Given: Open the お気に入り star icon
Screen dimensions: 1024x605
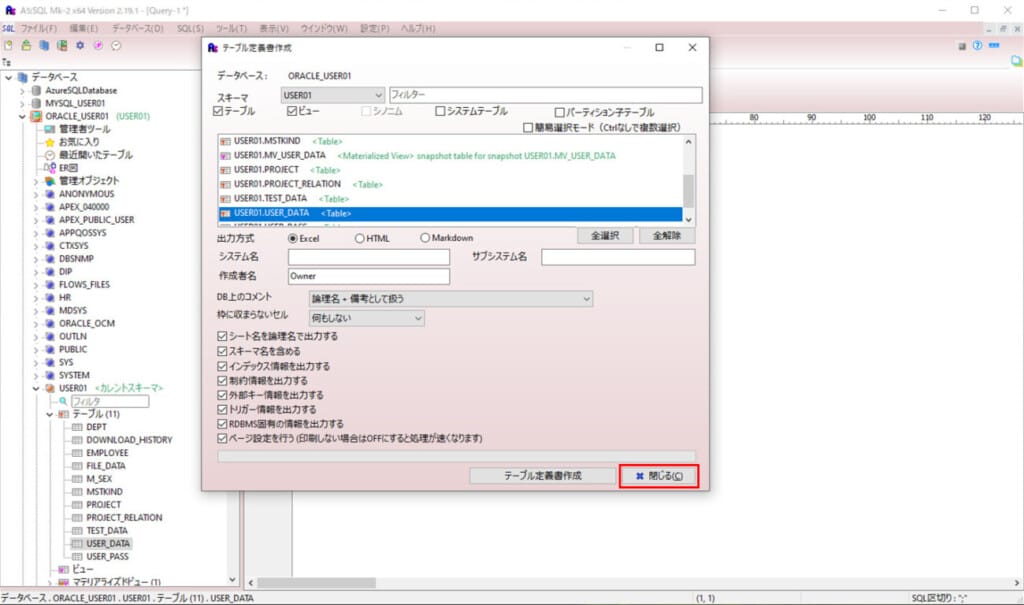Looking at the screenshot, I should [x=49, y=141].
